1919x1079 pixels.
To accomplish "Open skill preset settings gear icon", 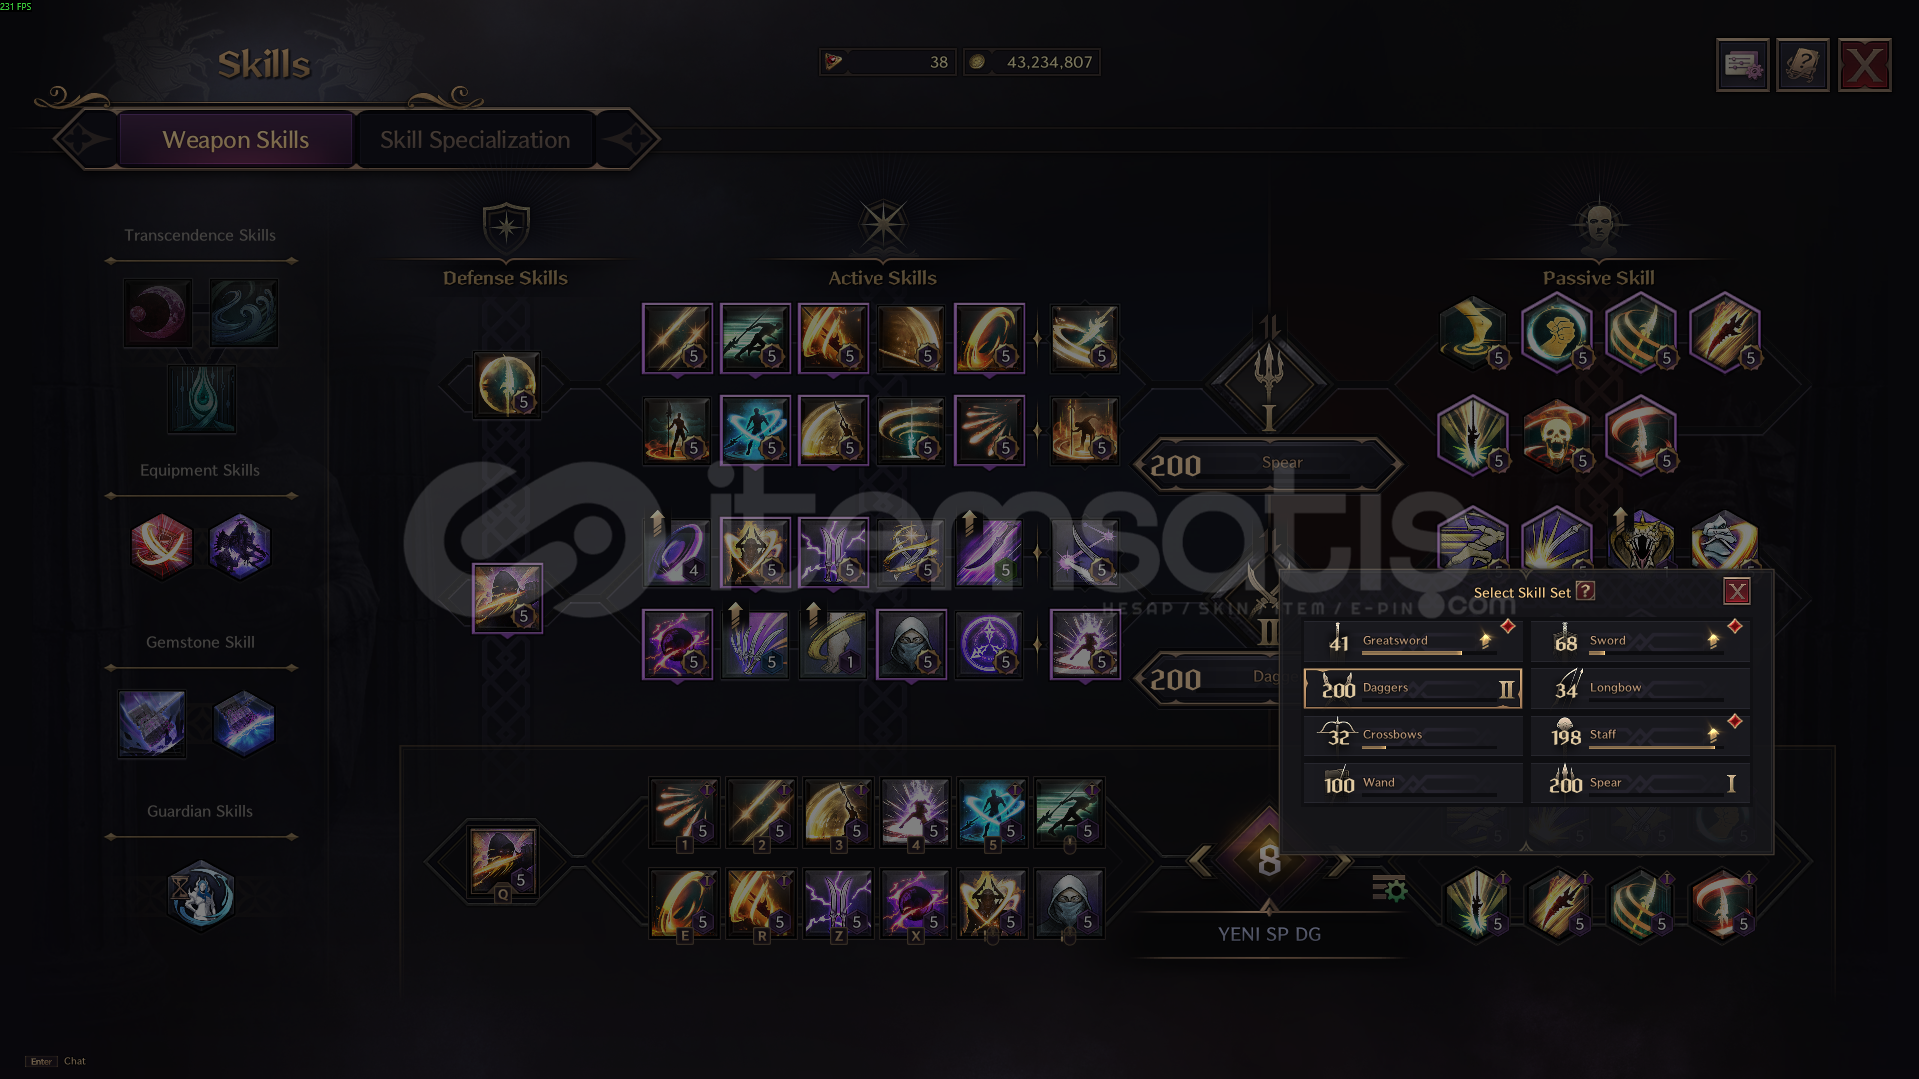I will (1389, 887).
